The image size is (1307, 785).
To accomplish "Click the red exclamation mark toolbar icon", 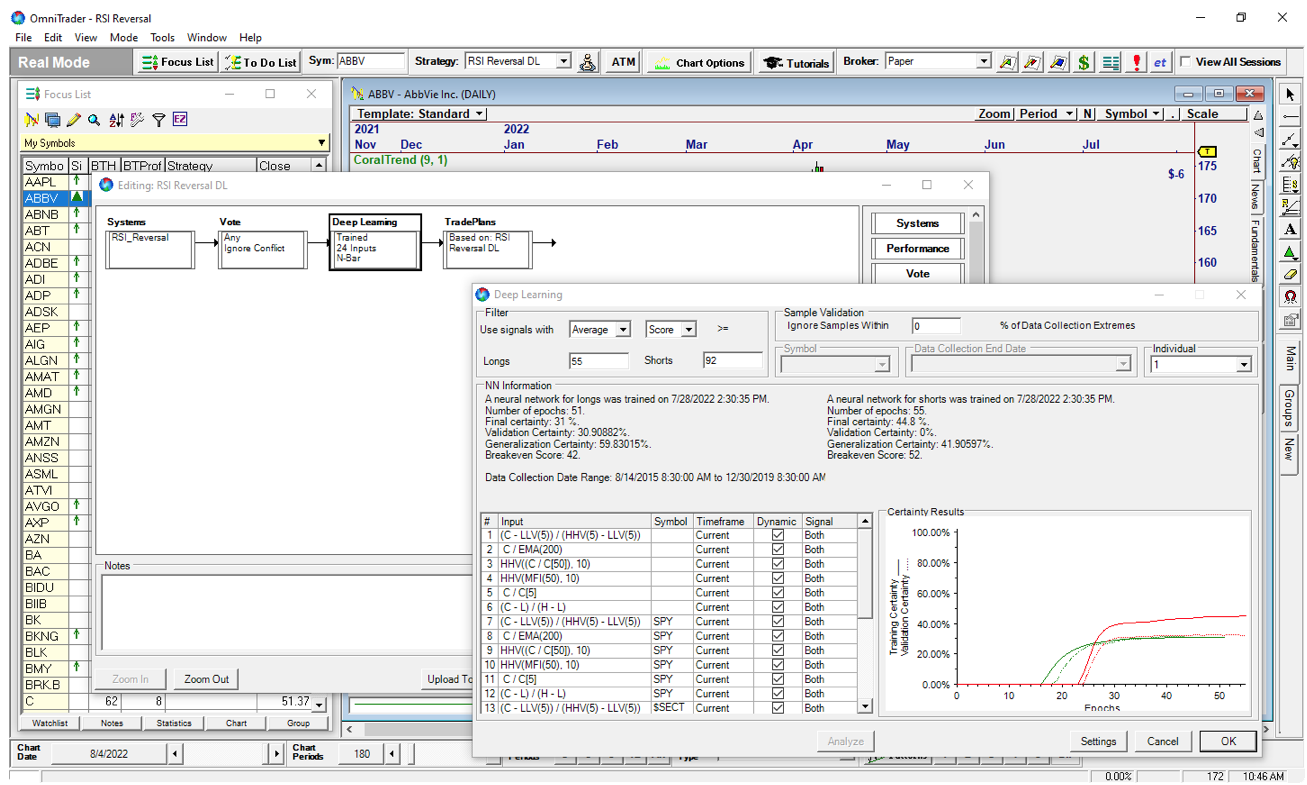I will pyautogui.click(x=1137, y=62).
